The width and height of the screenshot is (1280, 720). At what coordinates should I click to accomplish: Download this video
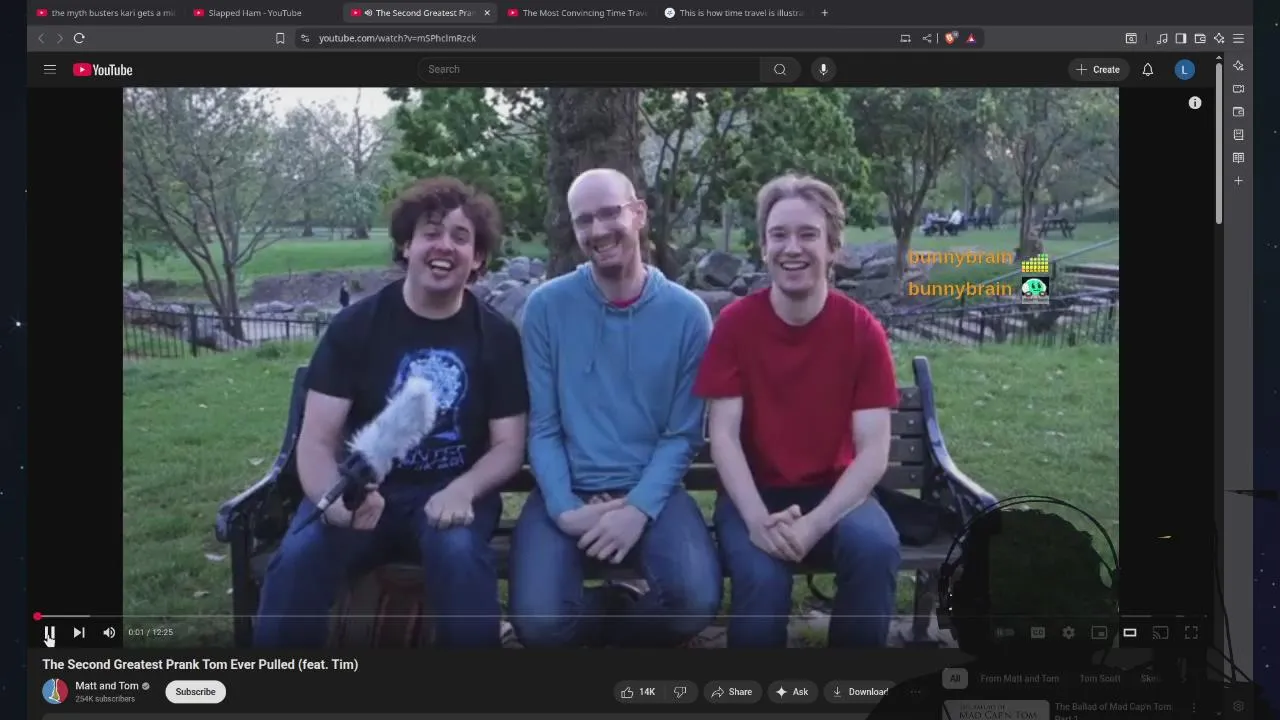[x=860, y=692]
